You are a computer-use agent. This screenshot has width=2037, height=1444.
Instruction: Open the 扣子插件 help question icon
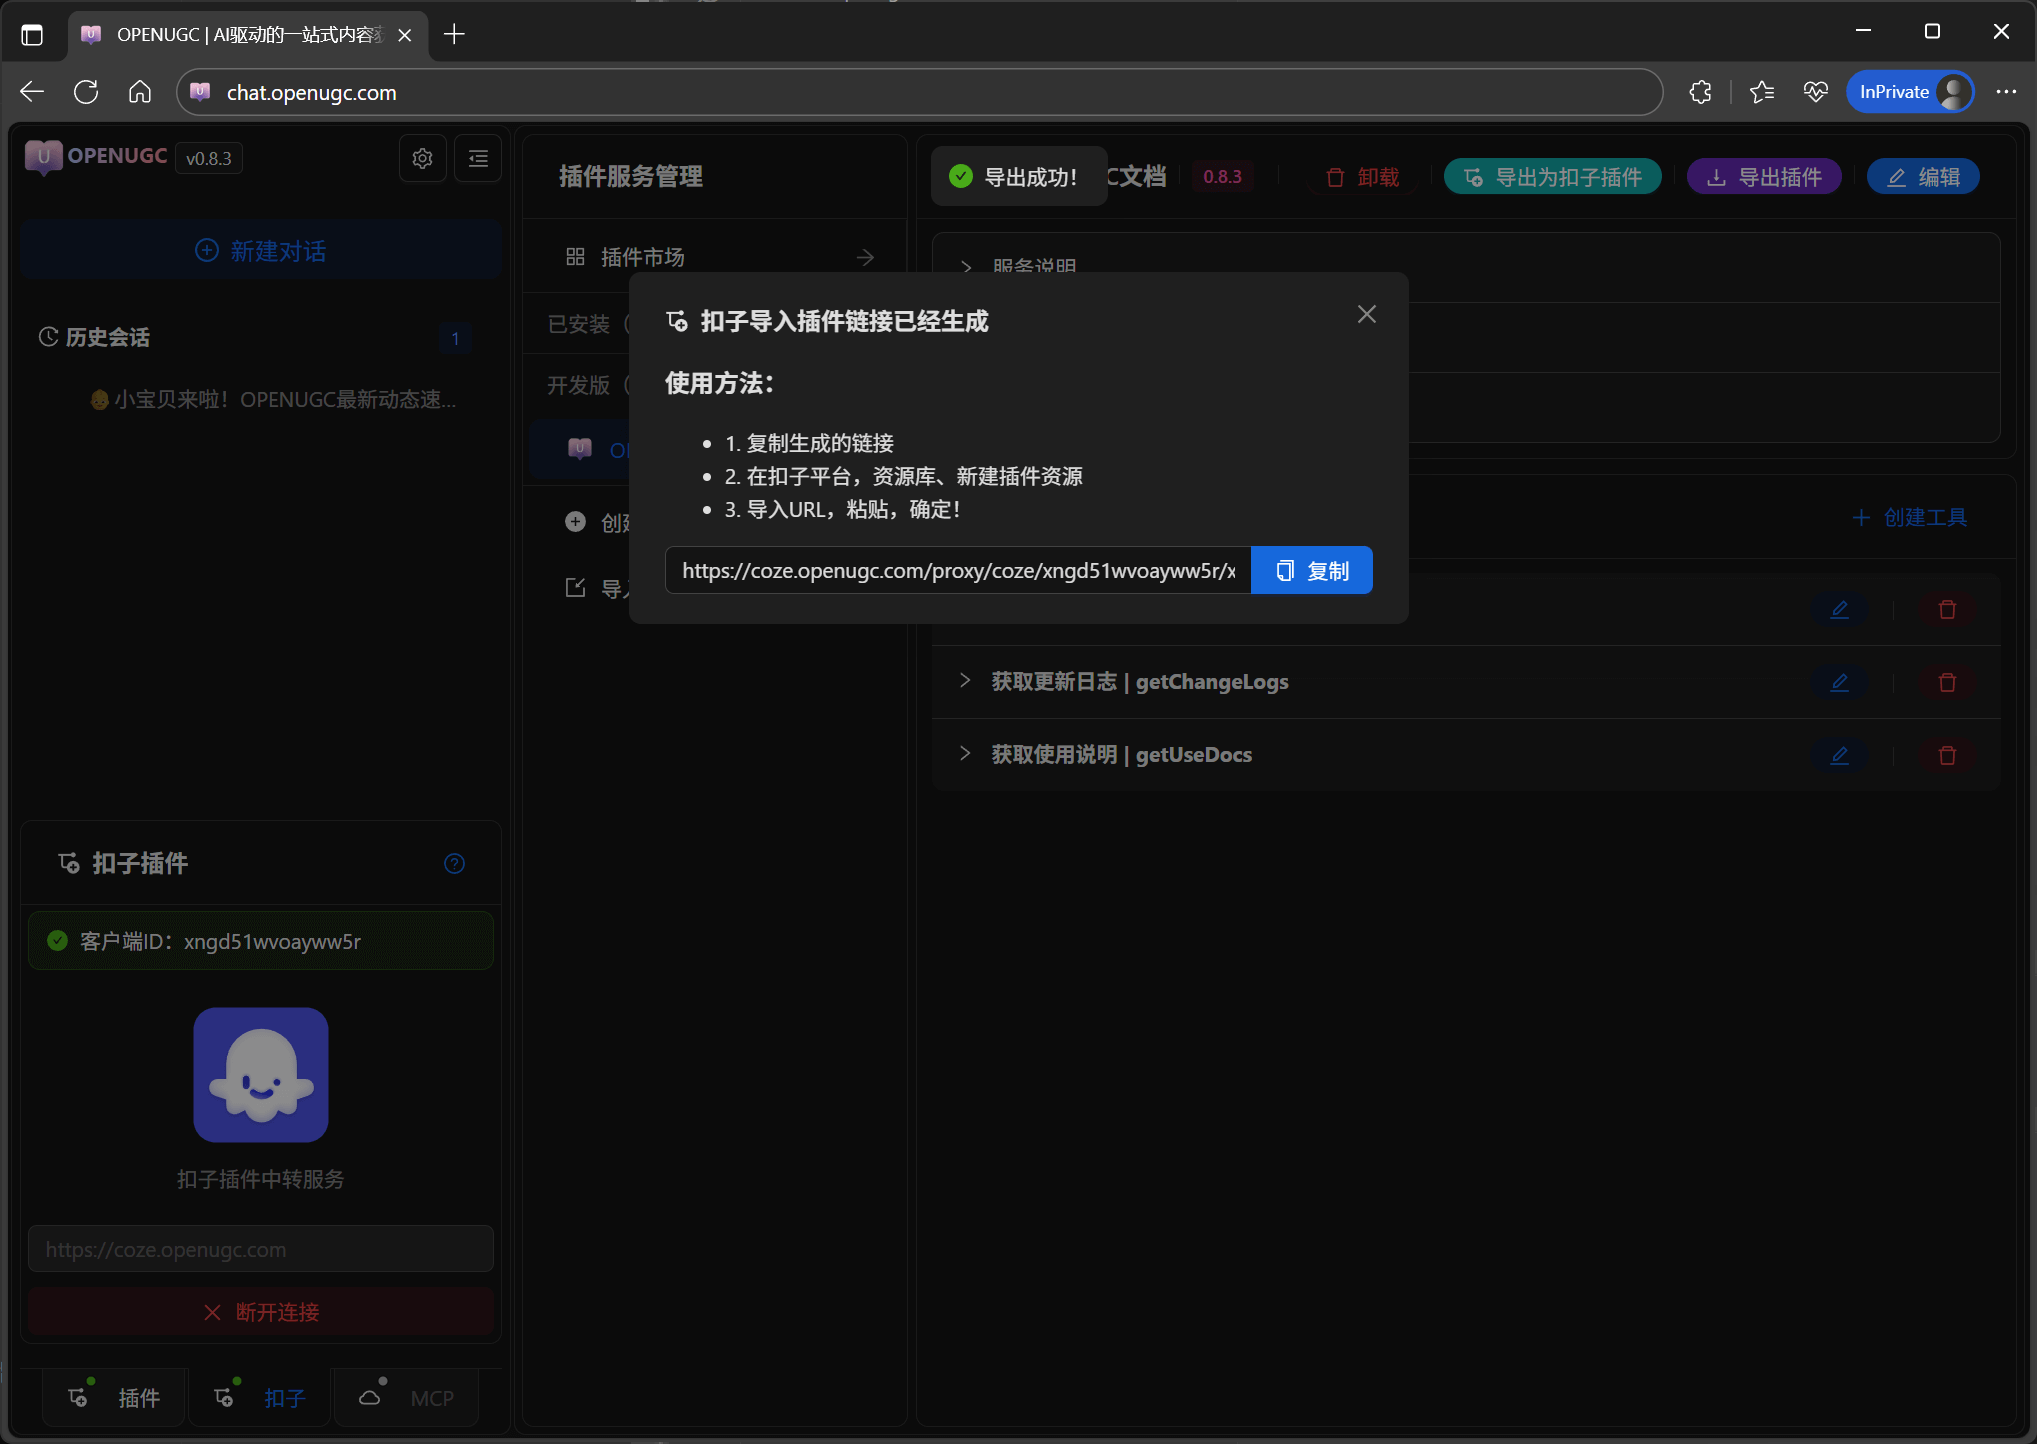click(454, 863)
